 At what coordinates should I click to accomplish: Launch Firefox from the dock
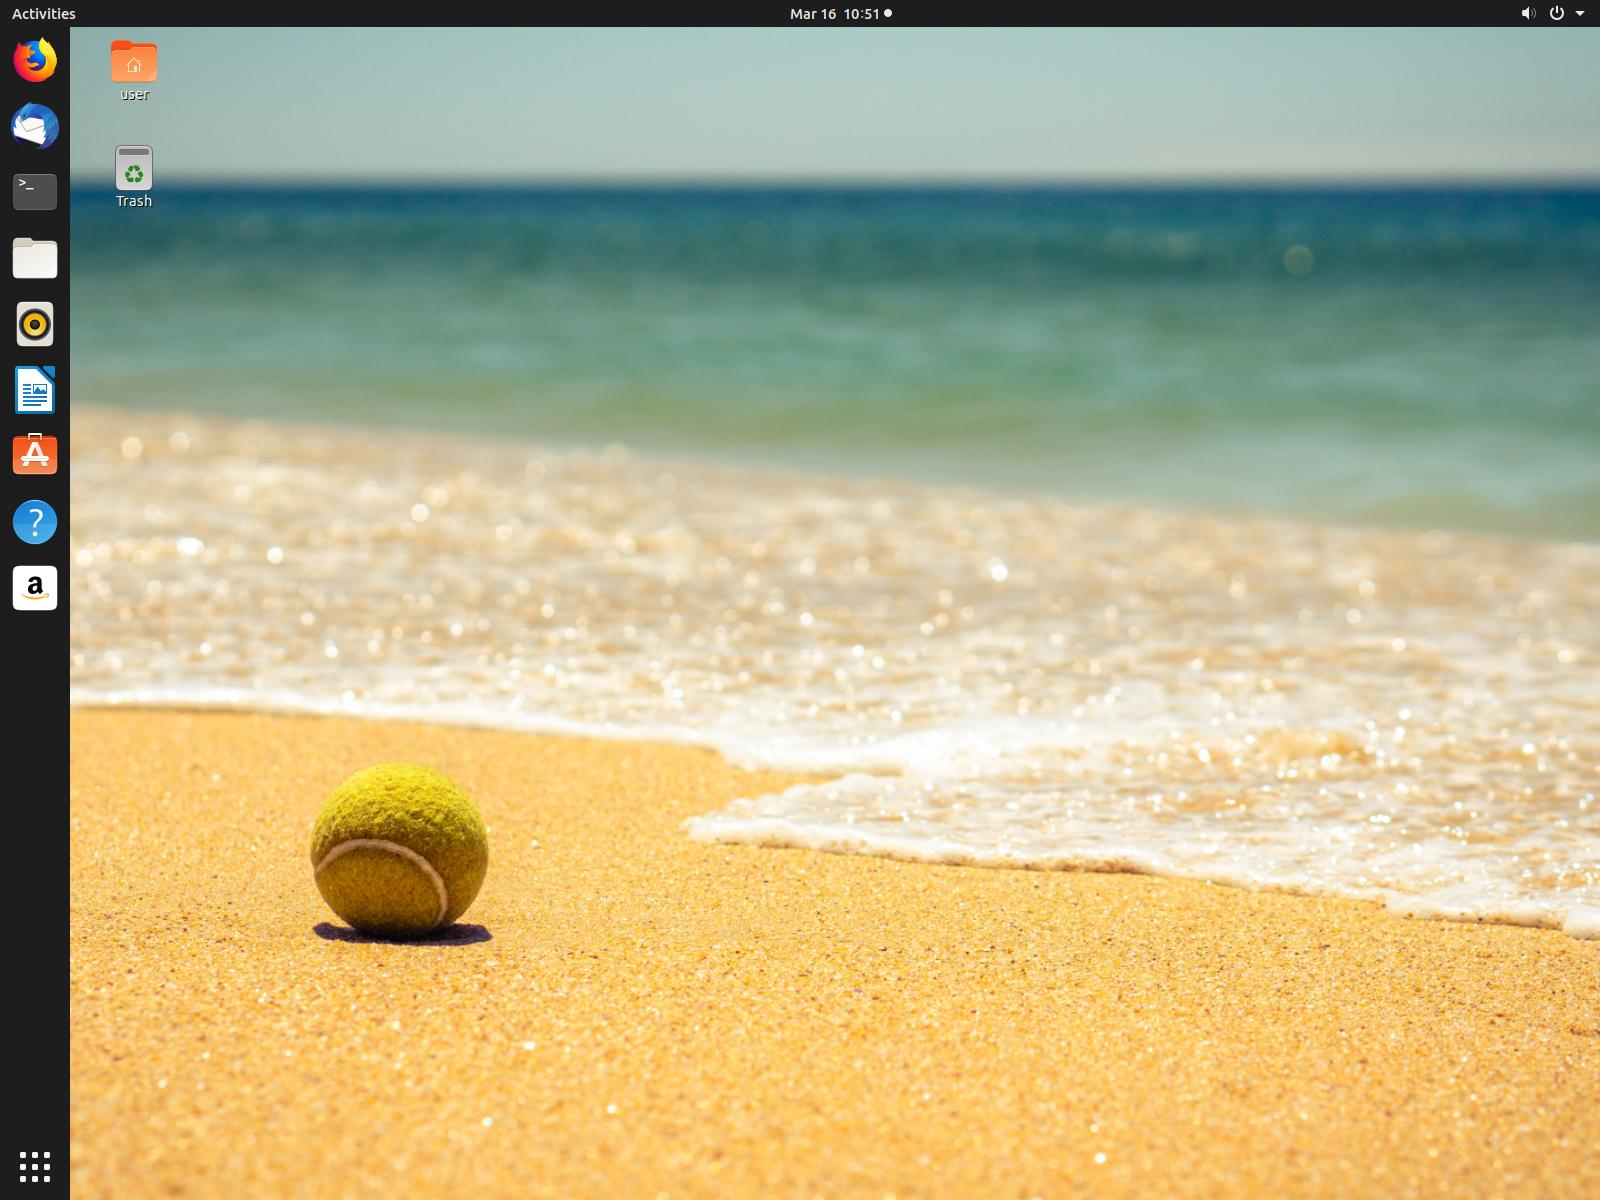[x=35, y=61]
